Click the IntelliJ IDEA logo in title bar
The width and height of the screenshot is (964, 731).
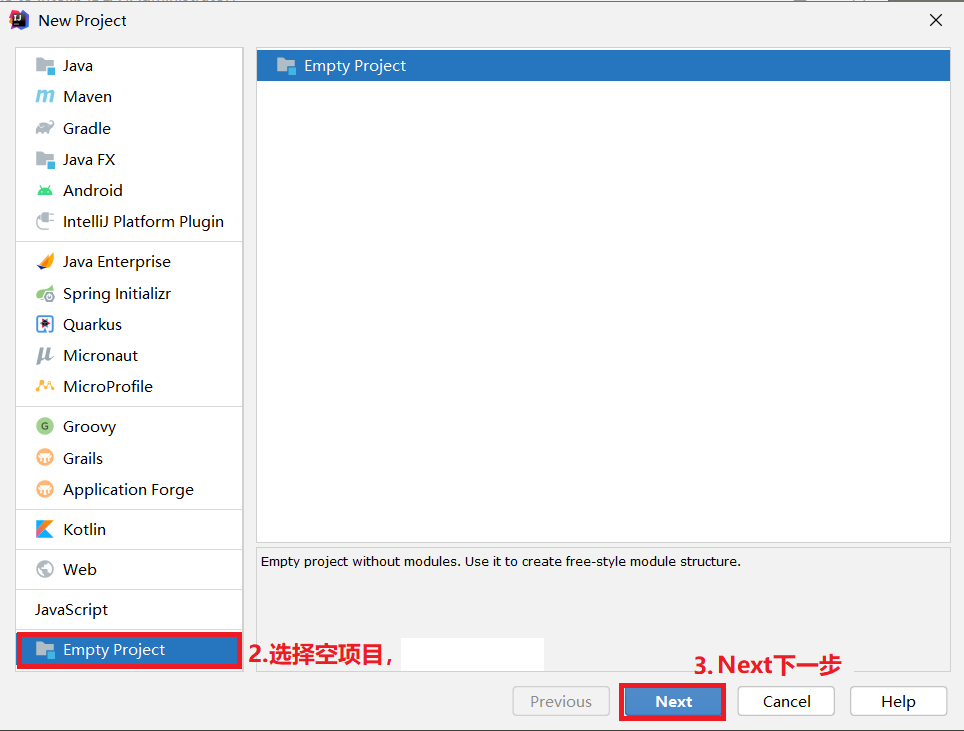click(19, 20)
